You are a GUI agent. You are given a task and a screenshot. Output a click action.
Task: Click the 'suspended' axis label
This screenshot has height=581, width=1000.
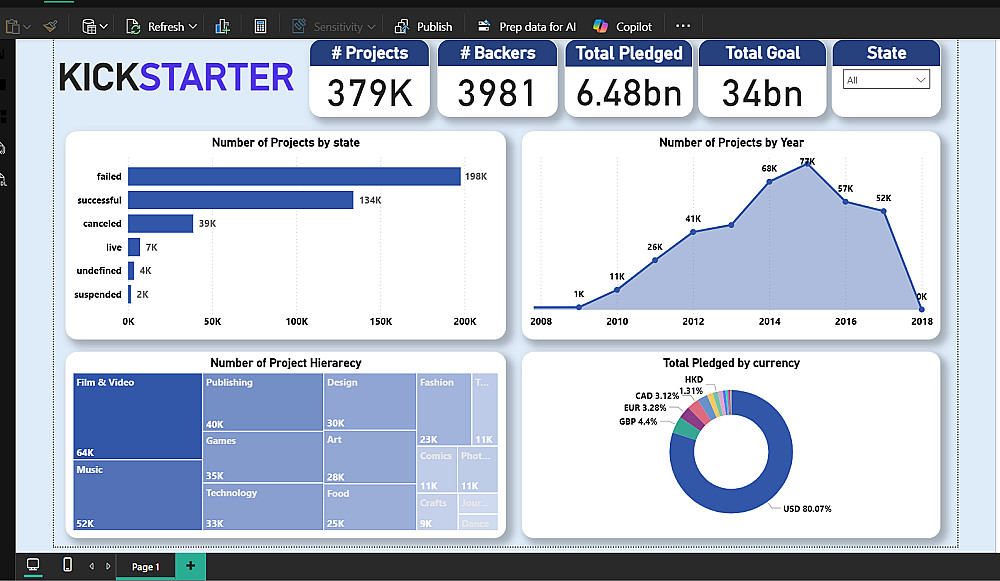[98, 294]
